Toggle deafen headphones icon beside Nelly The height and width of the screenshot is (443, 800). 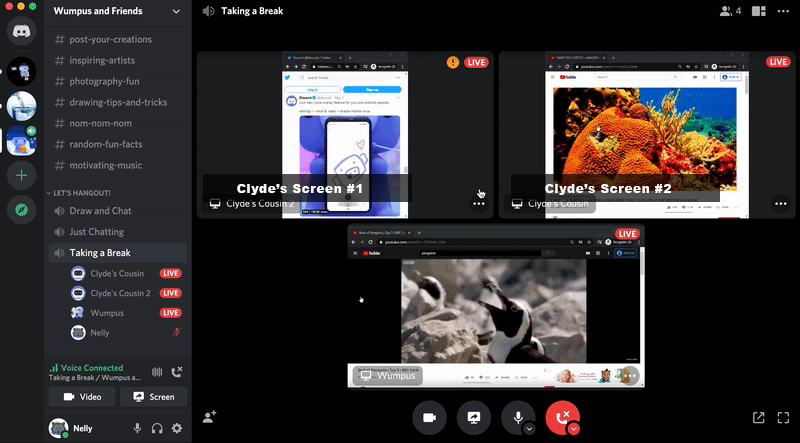click(x=157, y=428)
